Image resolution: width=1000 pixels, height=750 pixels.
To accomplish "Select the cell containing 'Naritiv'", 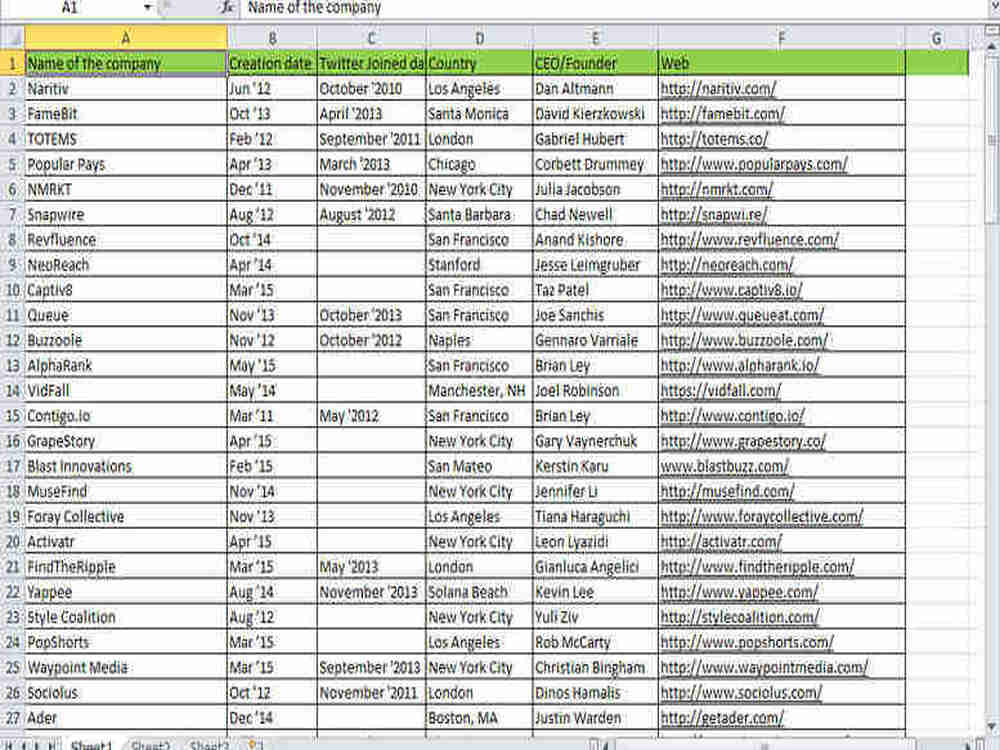I will (x=126, y=89).
